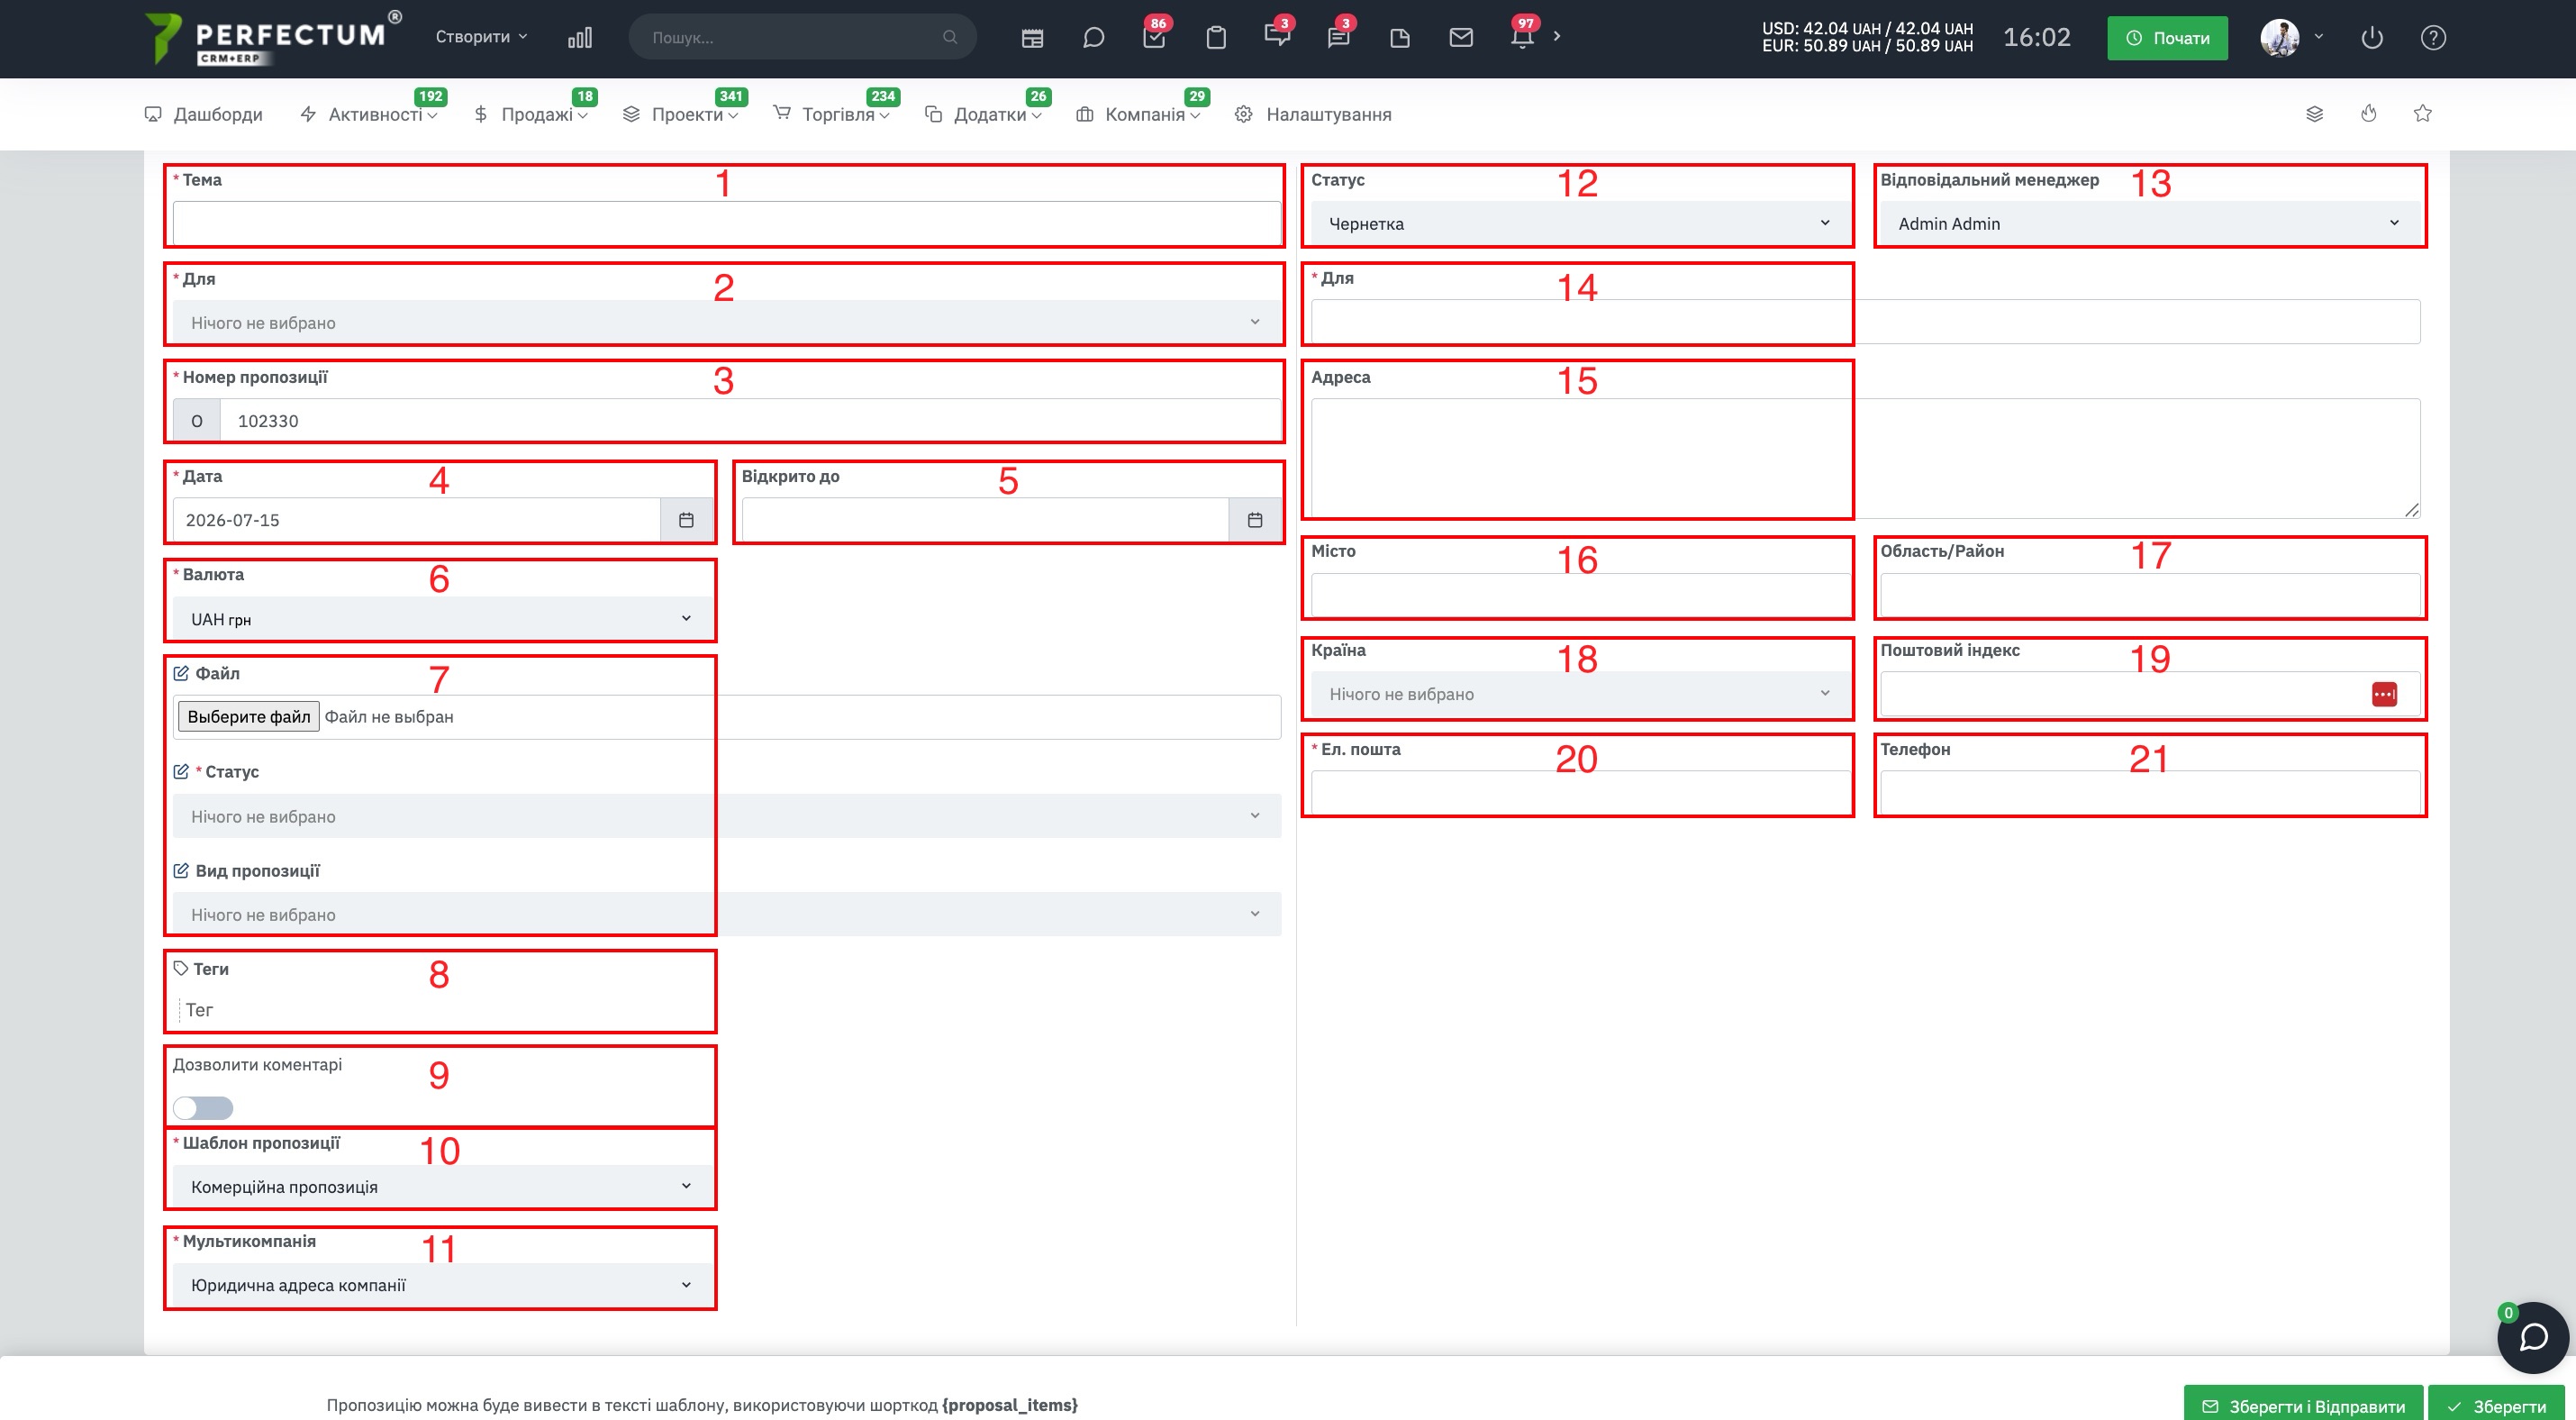Click the Тема input field
Viewport: 2576px width, 1420px height.
click(726, 223)
